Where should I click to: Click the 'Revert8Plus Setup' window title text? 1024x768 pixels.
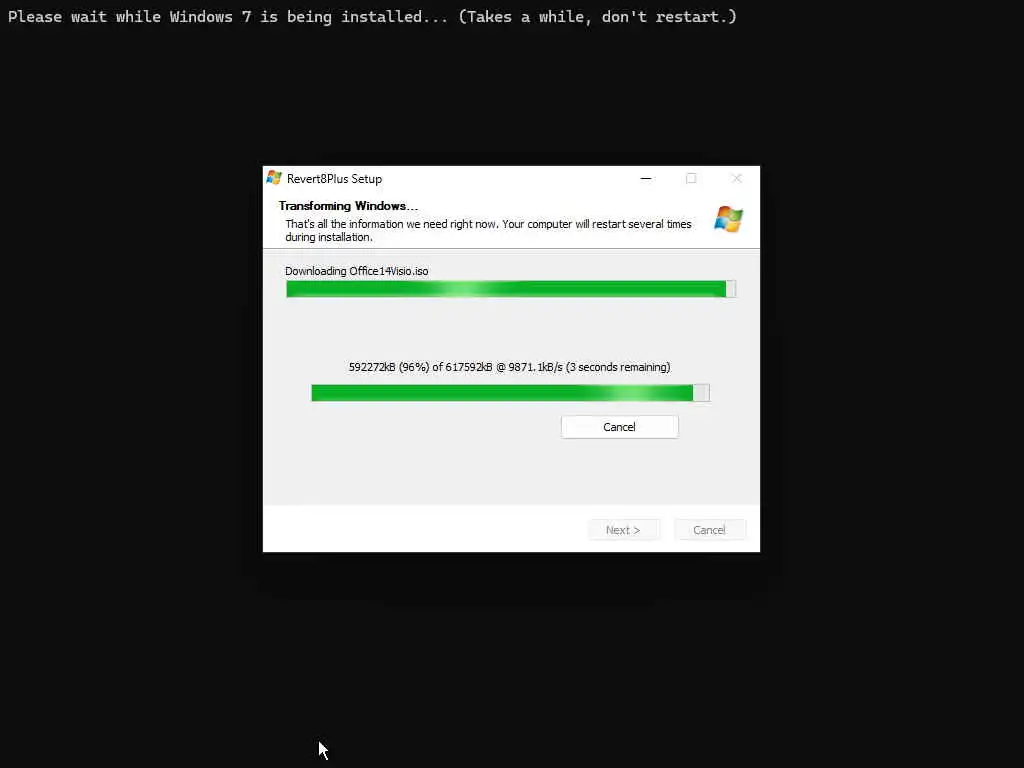(x=334, y=179)
